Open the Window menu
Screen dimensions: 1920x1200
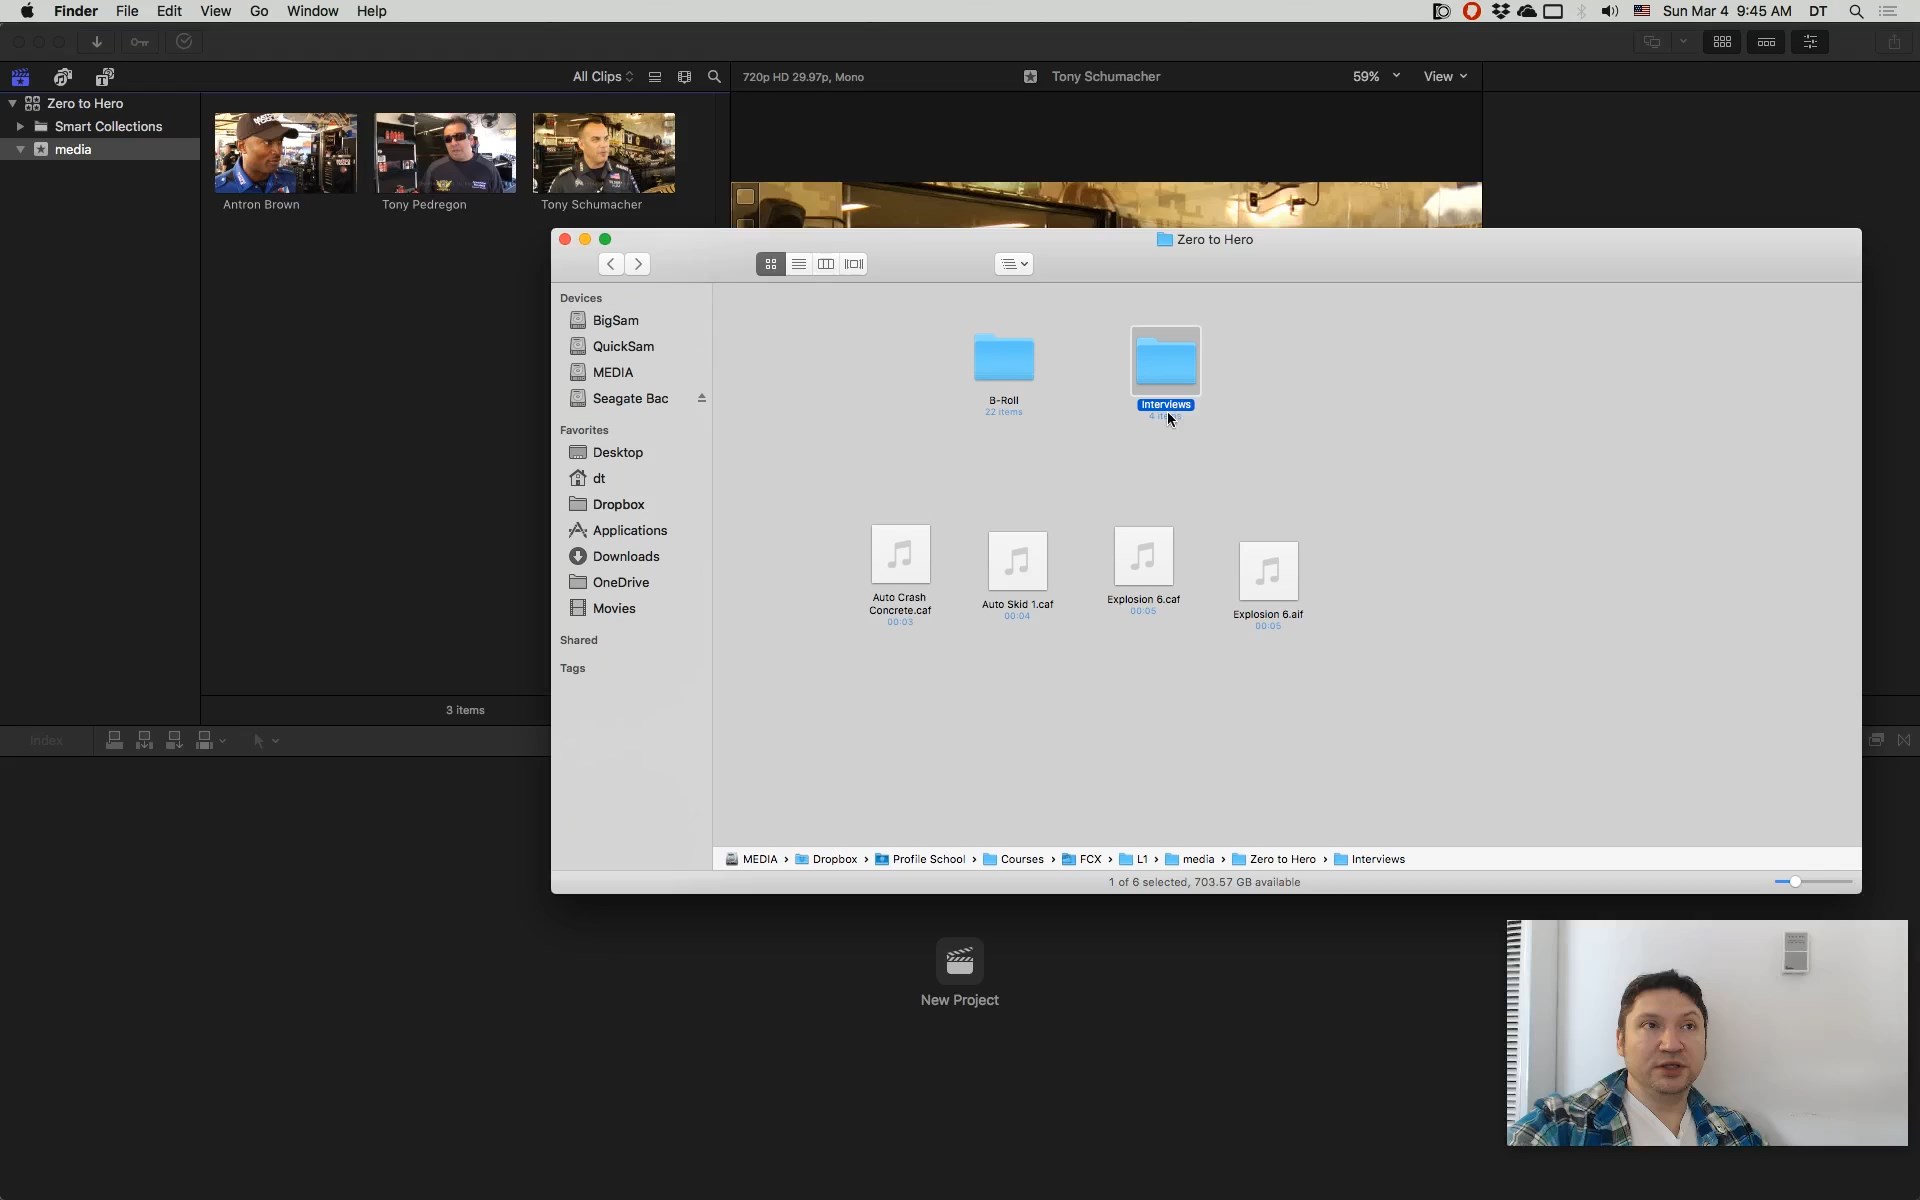coord(312,11)
